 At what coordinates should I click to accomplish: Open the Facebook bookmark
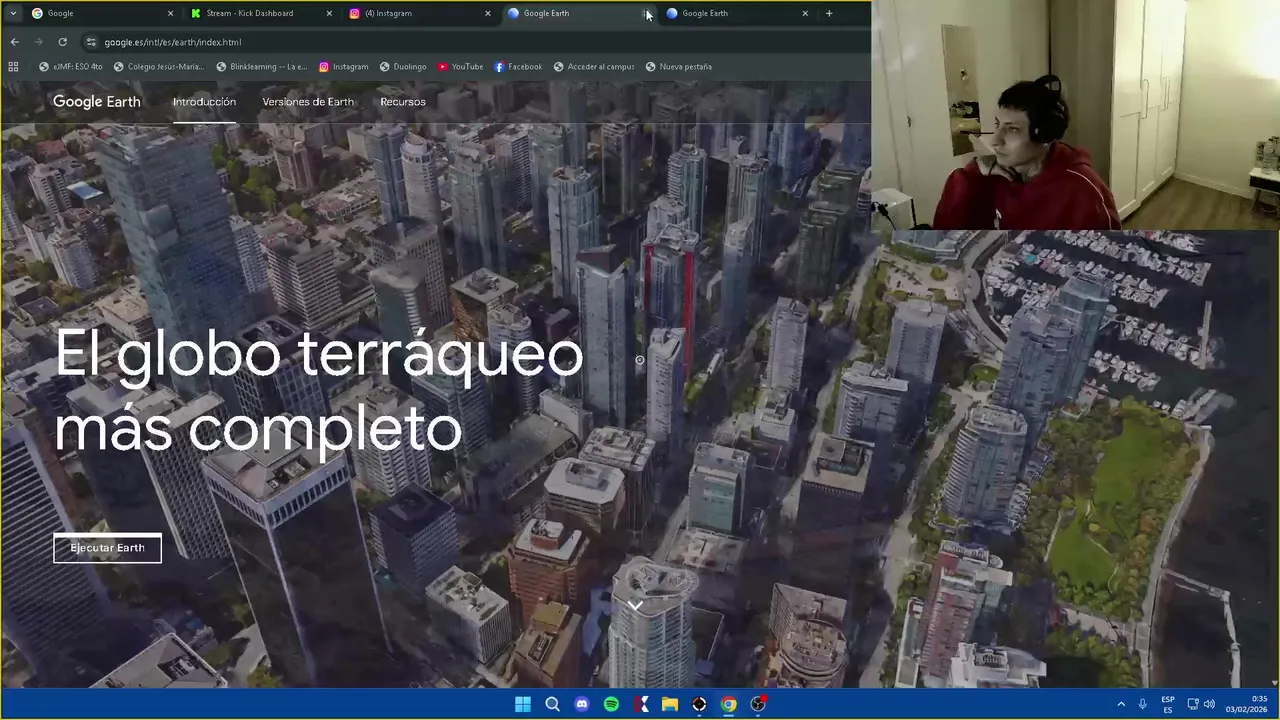tap(518, 66)
